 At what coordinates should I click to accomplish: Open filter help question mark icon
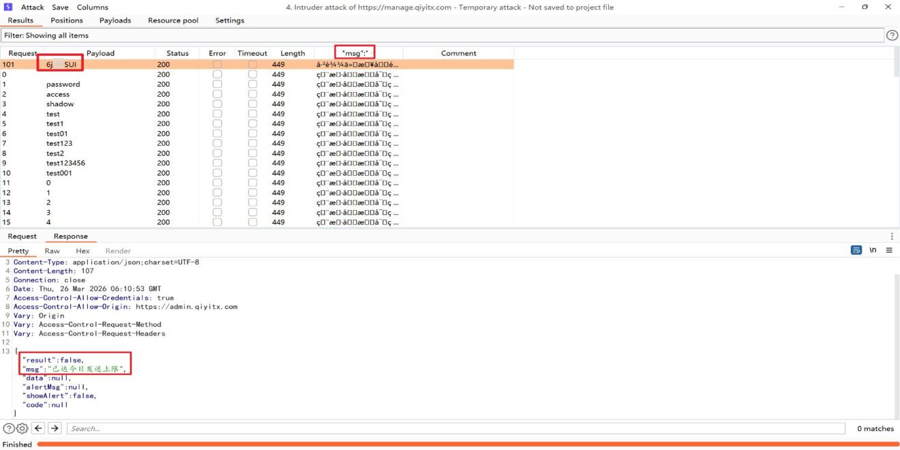pos(891,36)
